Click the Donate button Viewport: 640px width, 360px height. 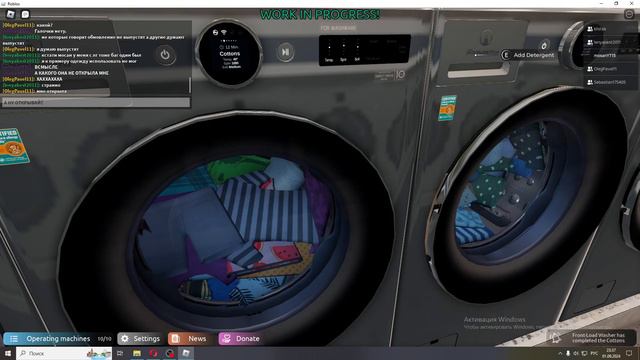241,338
